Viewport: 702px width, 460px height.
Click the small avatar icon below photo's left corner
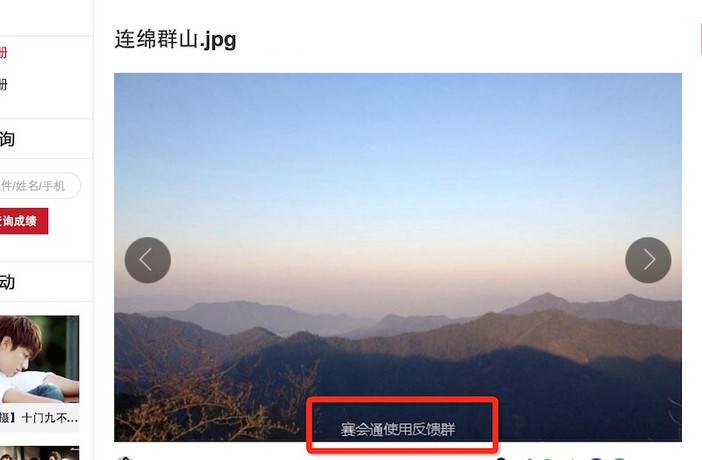point(124,458)
